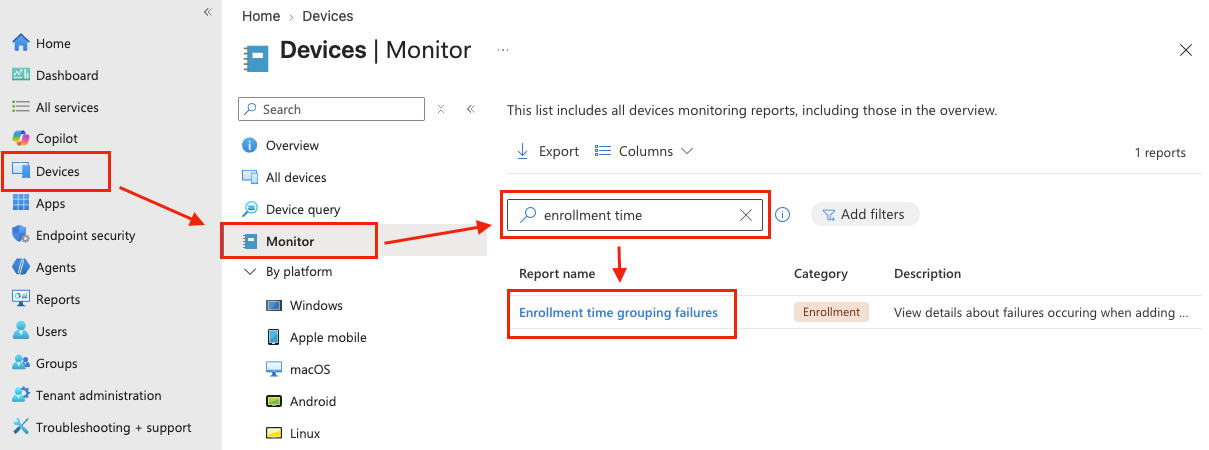Open Apps in the sidebar
The width and height of the screenshot is (1209, 450).
50,203
